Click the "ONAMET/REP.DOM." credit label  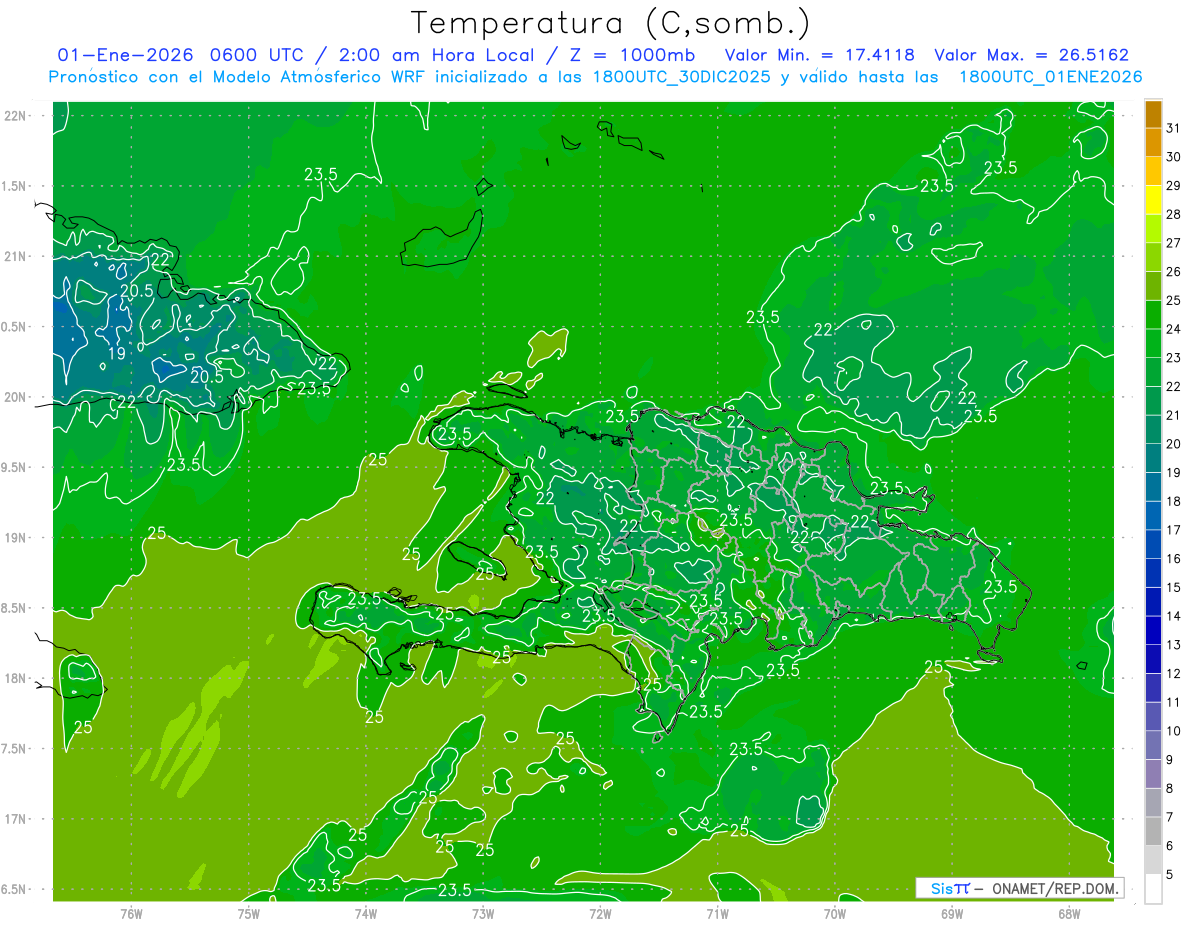pyautogui.click(x=1056, y=889)
